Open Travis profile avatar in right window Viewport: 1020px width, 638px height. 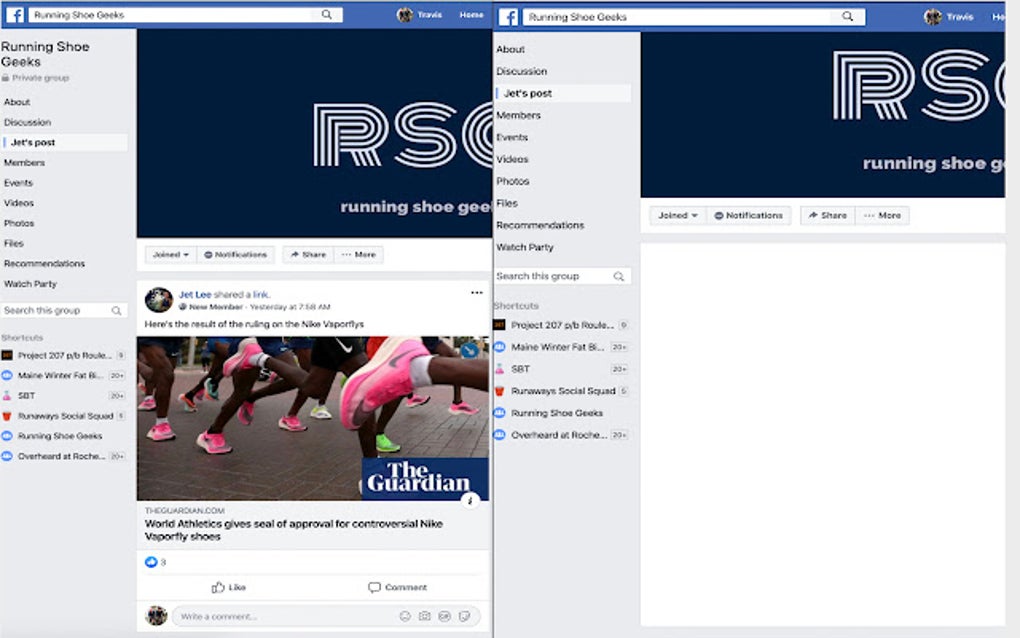pyautogui.click(x=933, y=17)
